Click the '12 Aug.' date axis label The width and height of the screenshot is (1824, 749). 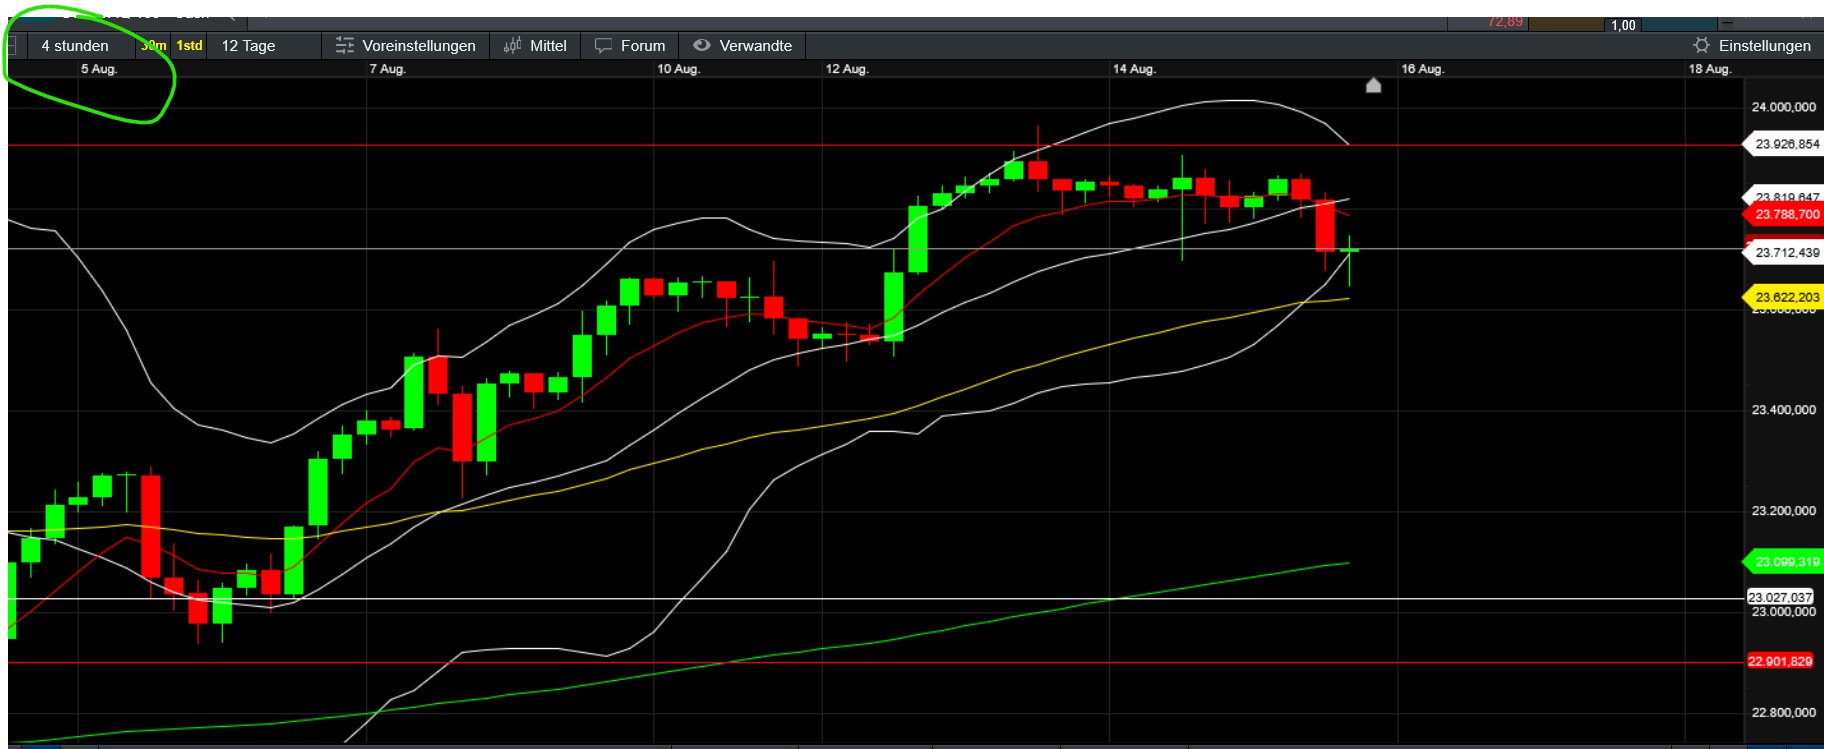click(847, 69)
